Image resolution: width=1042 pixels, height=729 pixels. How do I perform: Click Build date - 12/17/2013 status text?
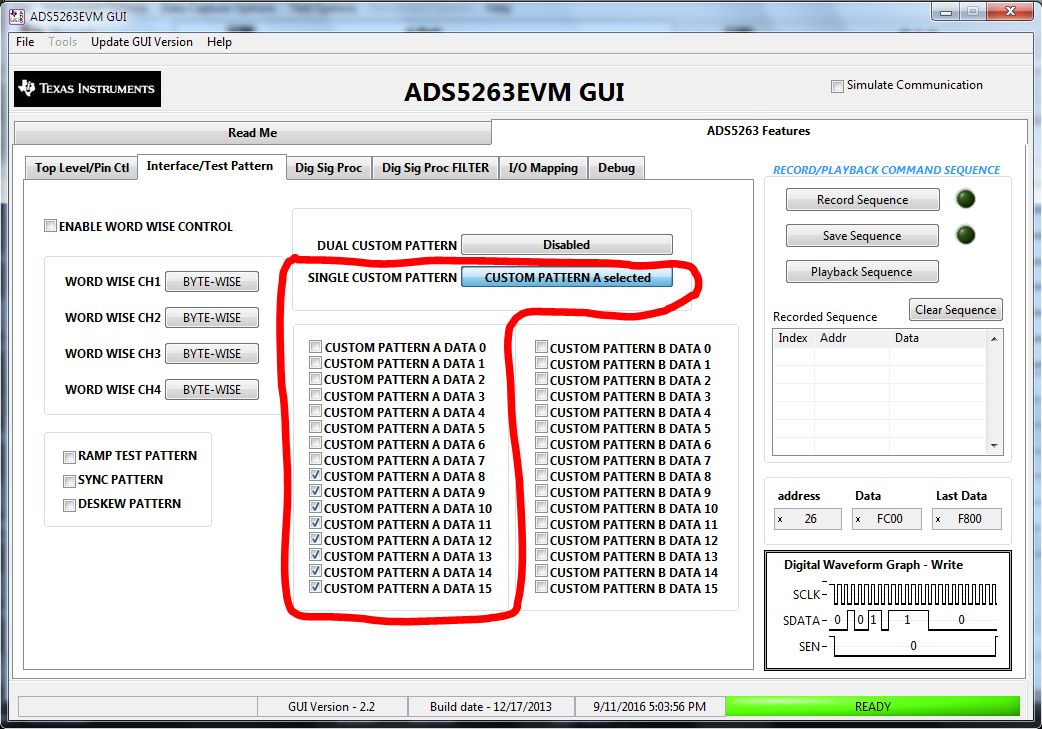(x=490, y=706)
